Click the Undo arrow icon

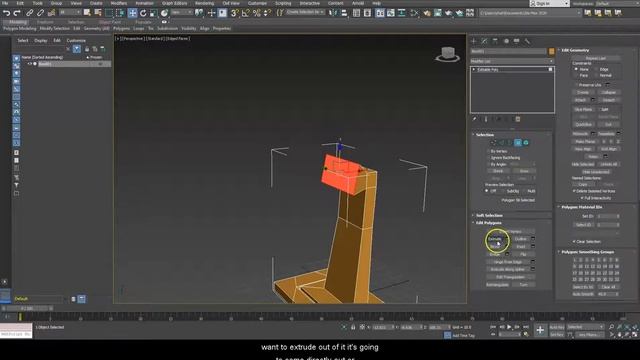(x=6, y=13)
